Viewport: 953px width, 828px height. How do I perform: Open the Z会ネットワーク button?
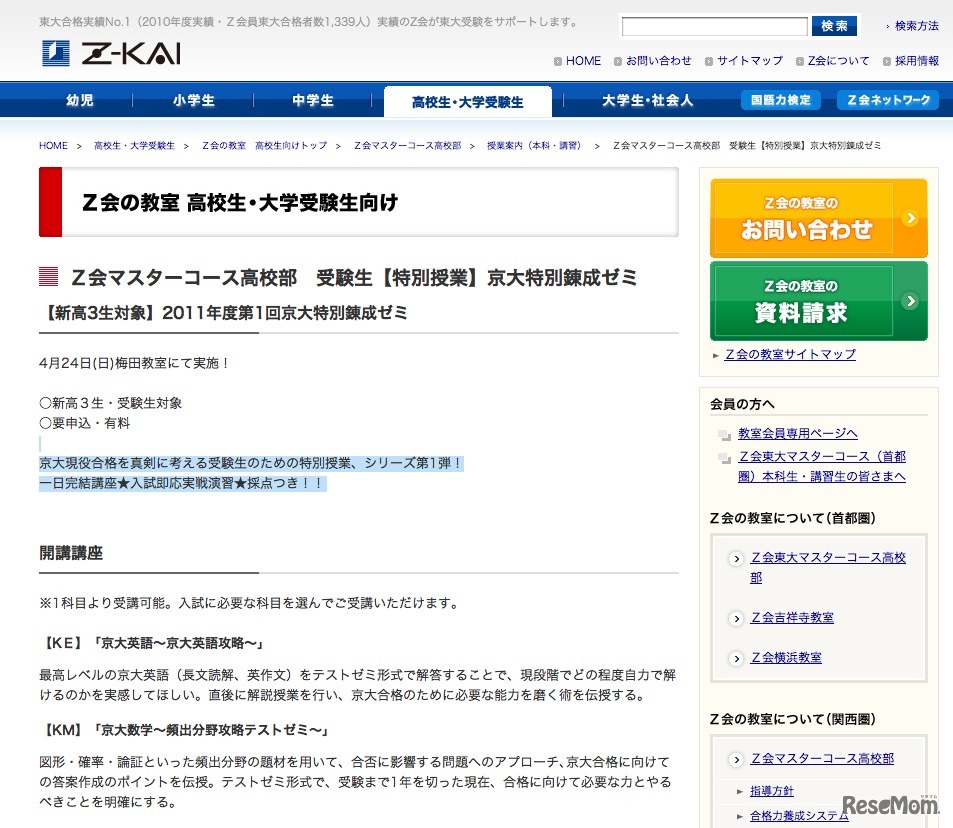click(888, 100)
